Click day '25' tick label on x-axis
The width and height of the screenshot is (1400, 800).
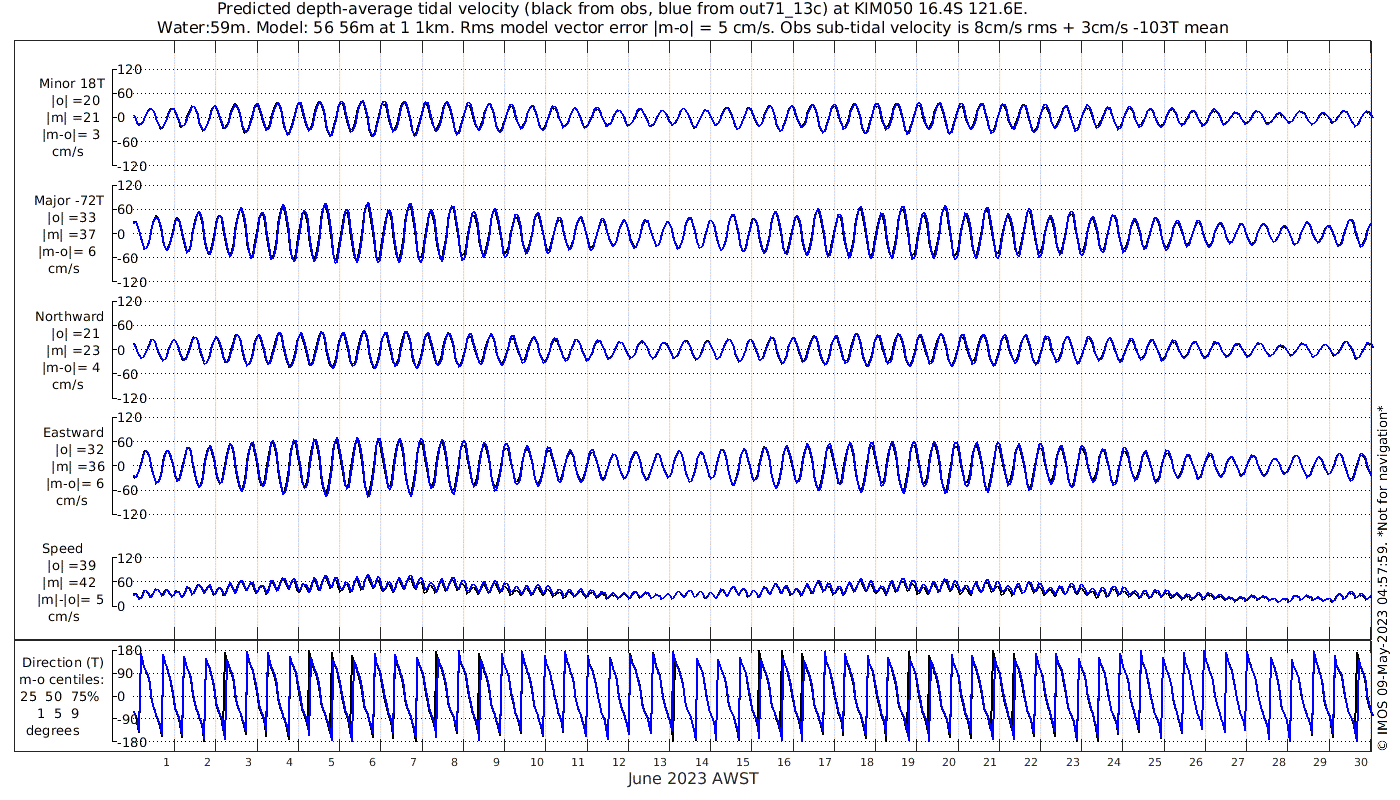point(1155,761)
